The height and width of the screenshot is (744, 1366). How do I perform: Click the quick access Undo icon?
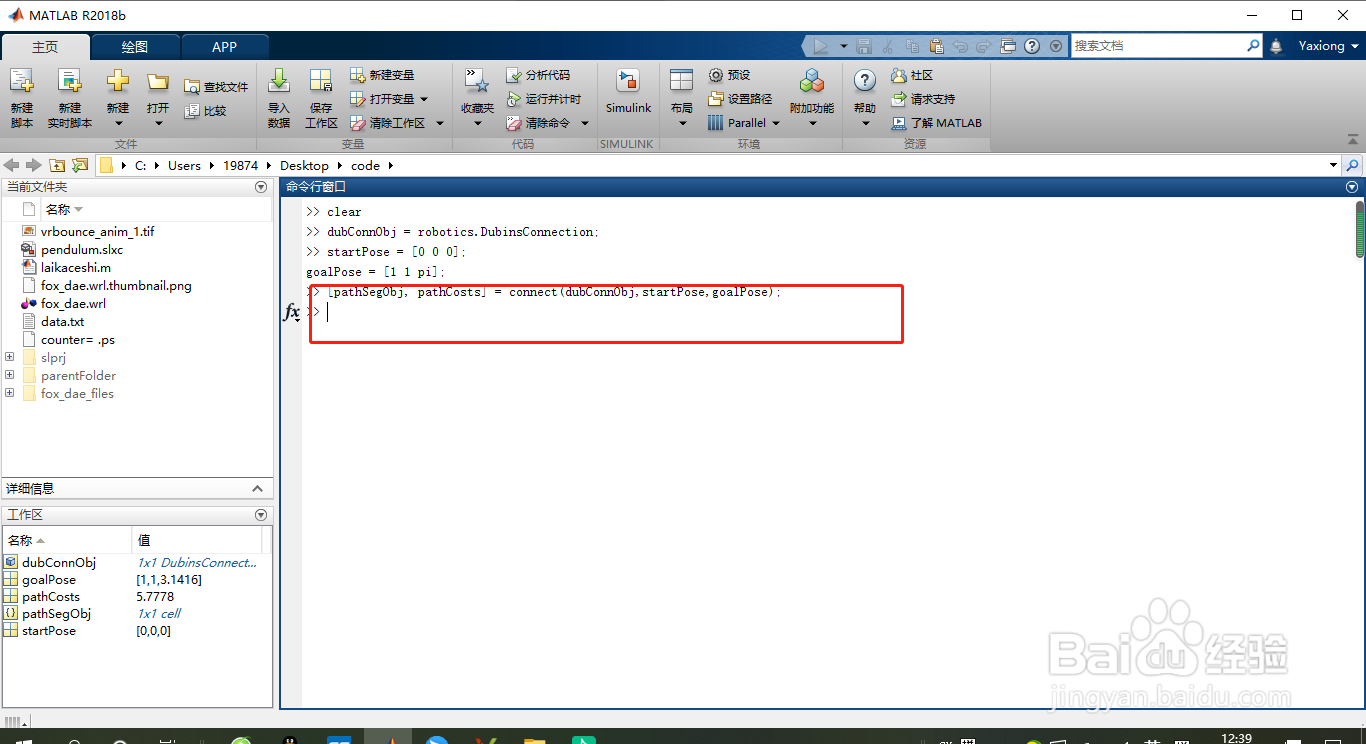[960, 46]
